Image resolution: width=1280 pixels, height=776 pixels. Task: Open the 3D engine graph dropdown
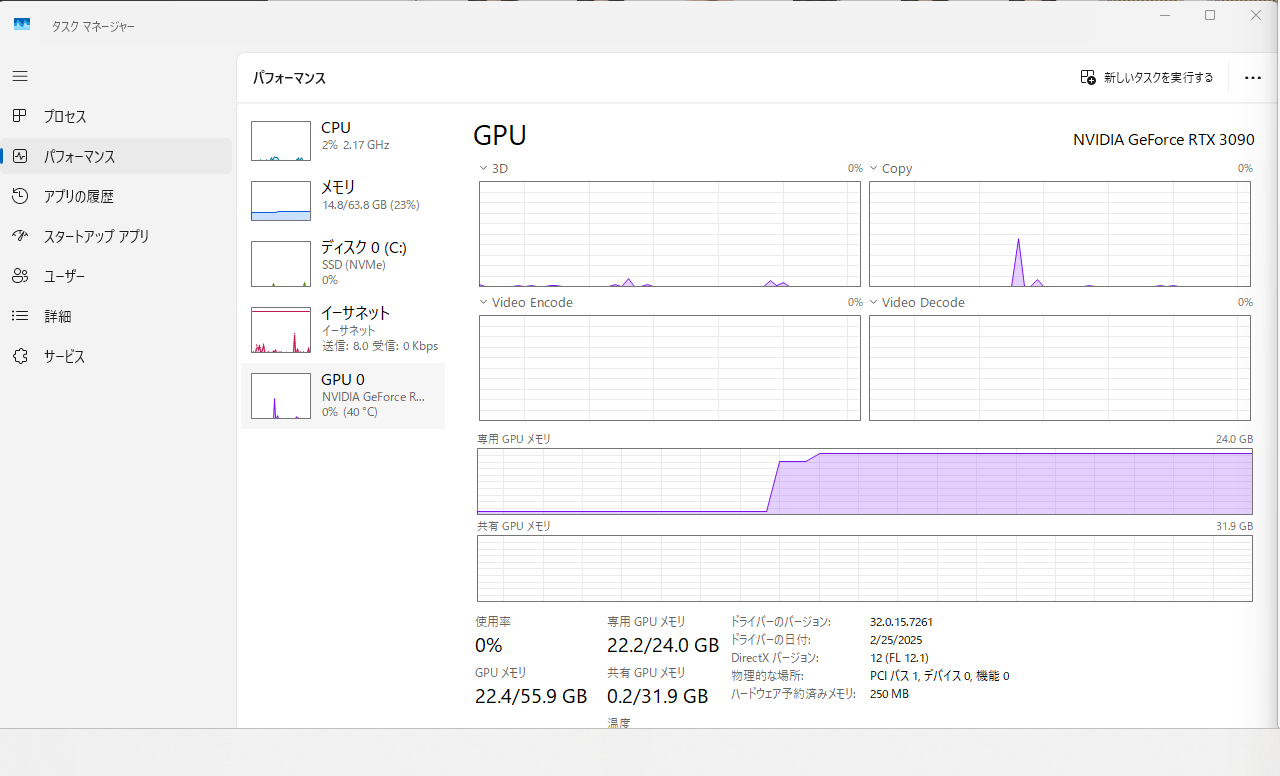484,168
